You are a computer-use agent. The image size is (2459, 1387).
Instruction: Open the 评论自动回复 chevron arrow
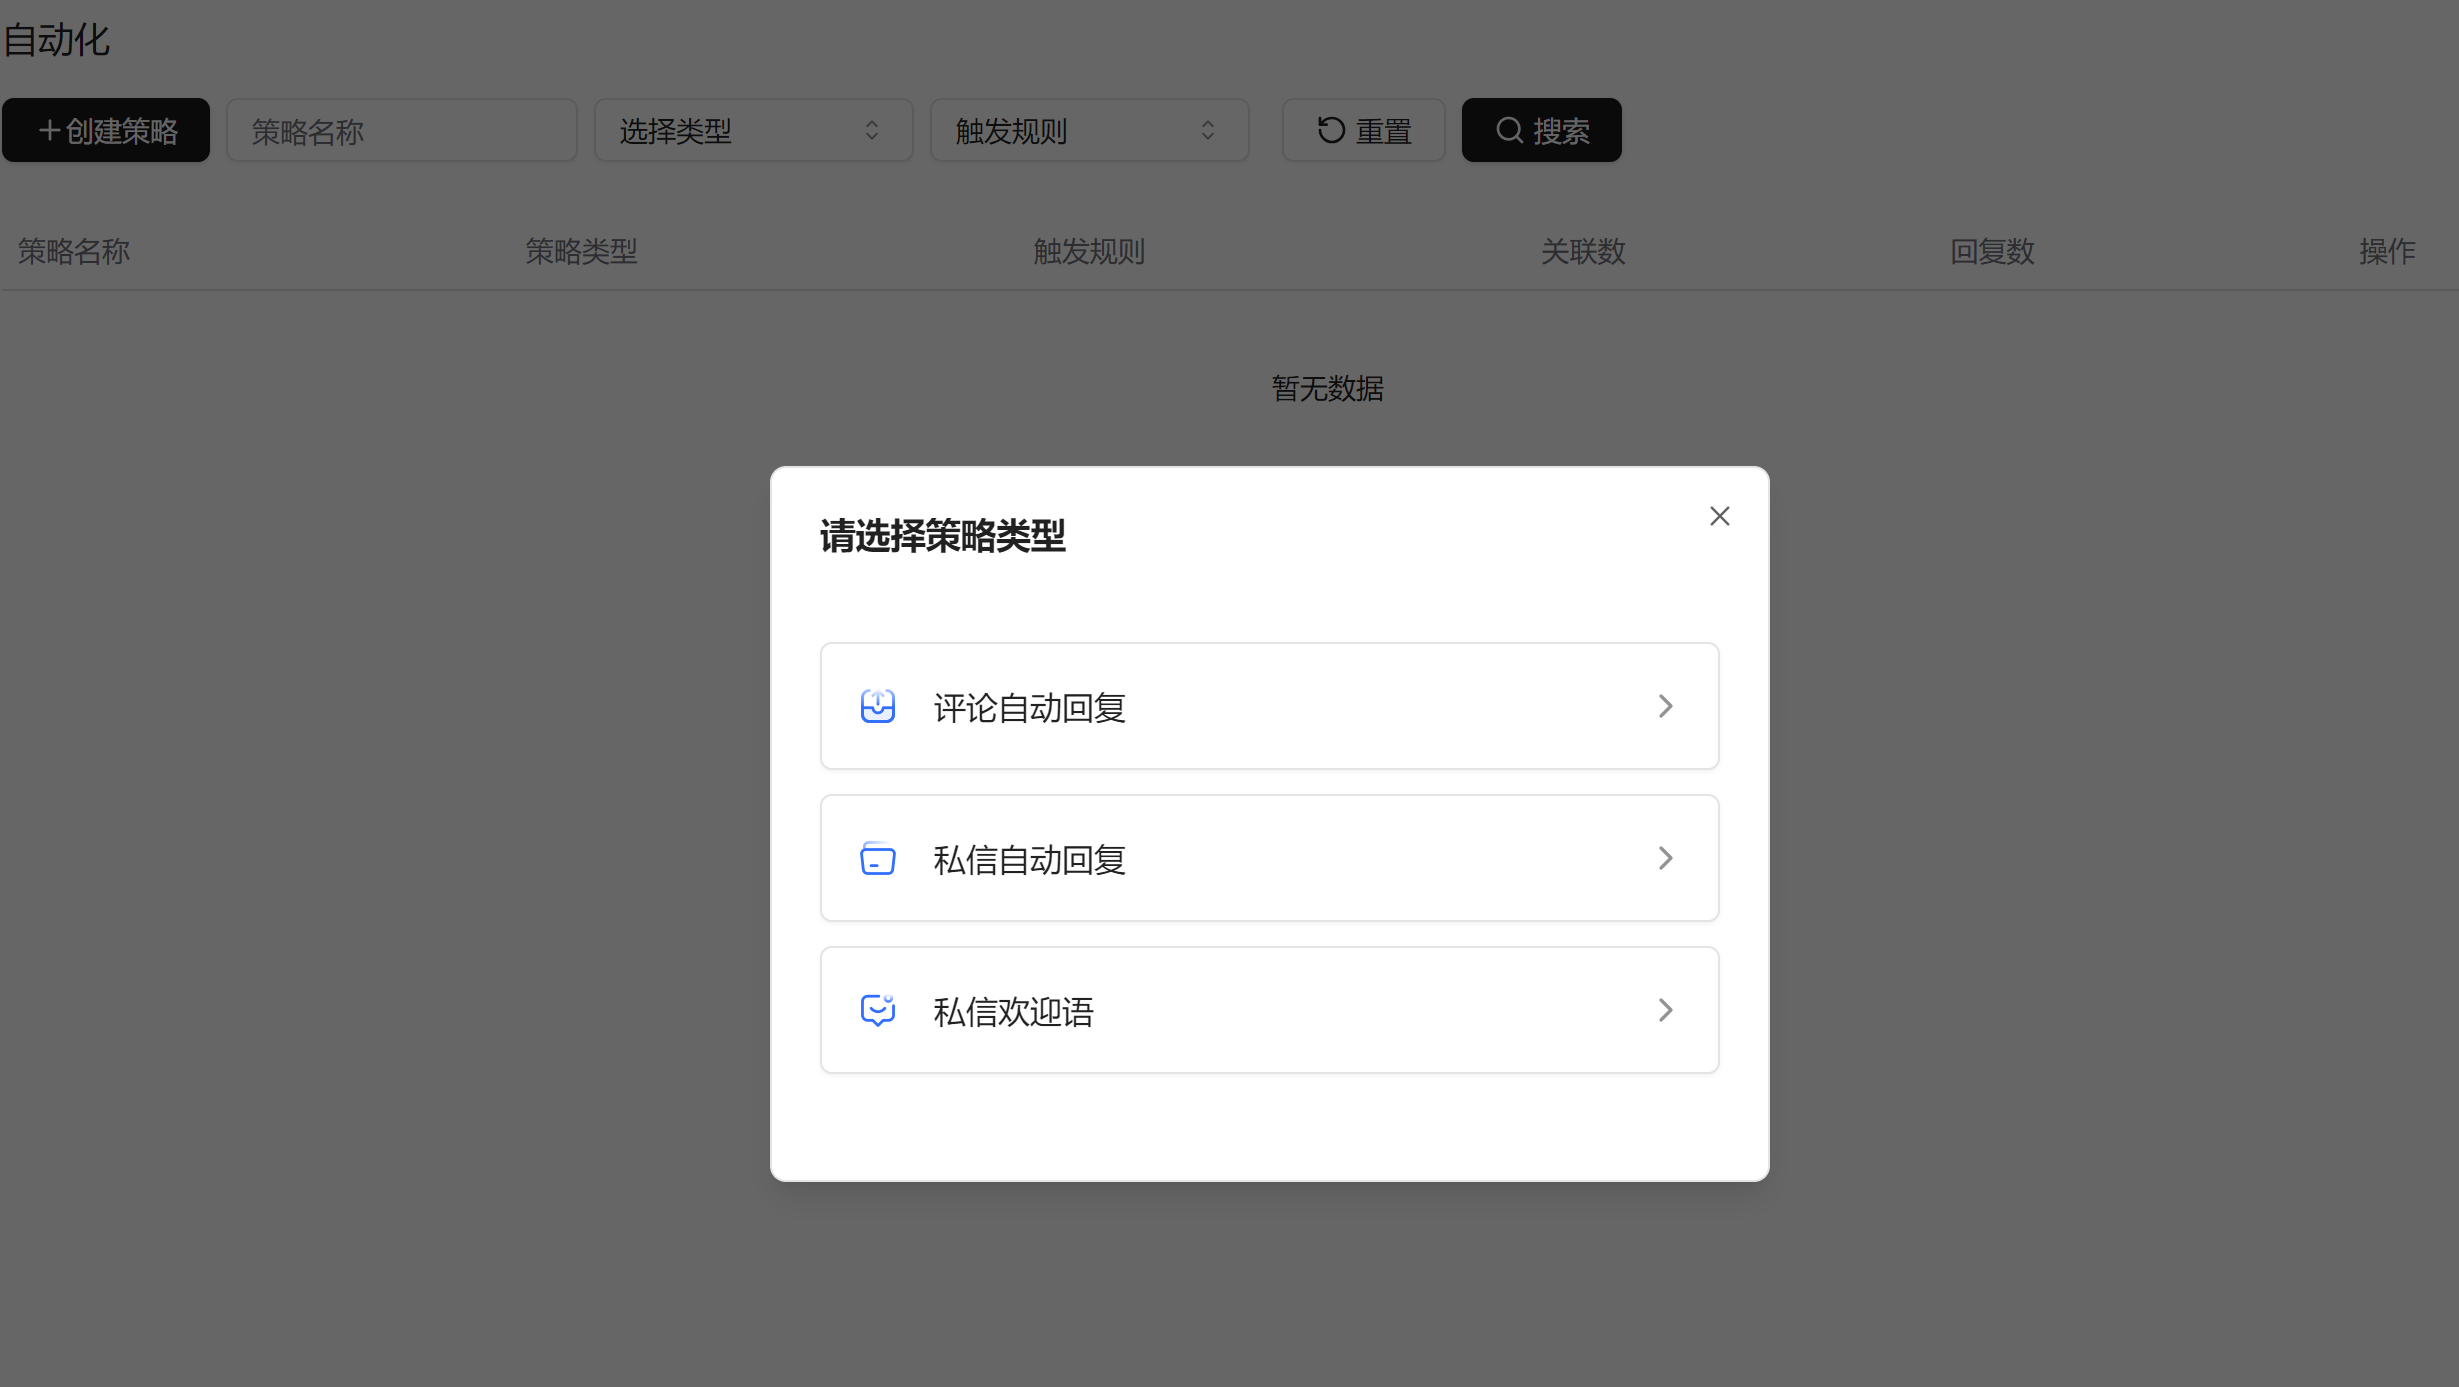(x=1665, y=706)
